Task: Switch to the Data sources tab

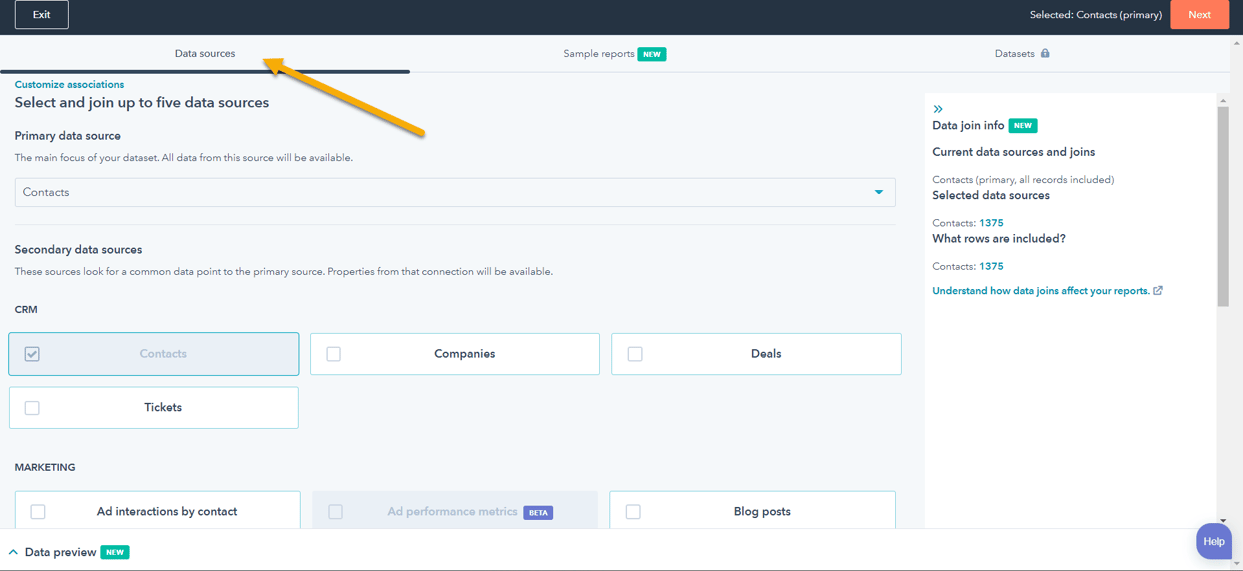Action: [x=205, y=54]
